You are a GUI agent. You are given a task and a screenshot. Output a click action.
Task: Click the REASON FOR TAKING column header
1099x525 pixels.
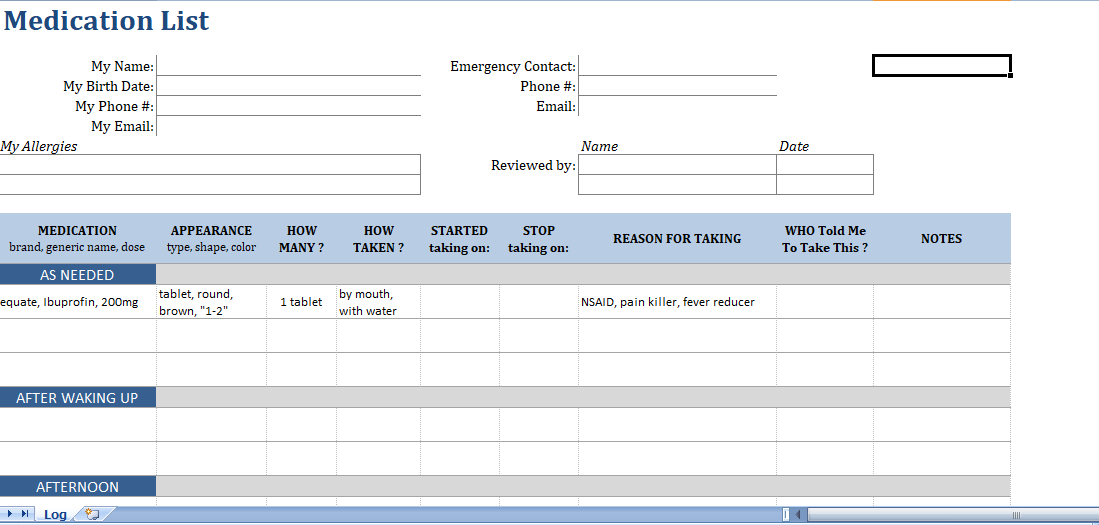677,238
